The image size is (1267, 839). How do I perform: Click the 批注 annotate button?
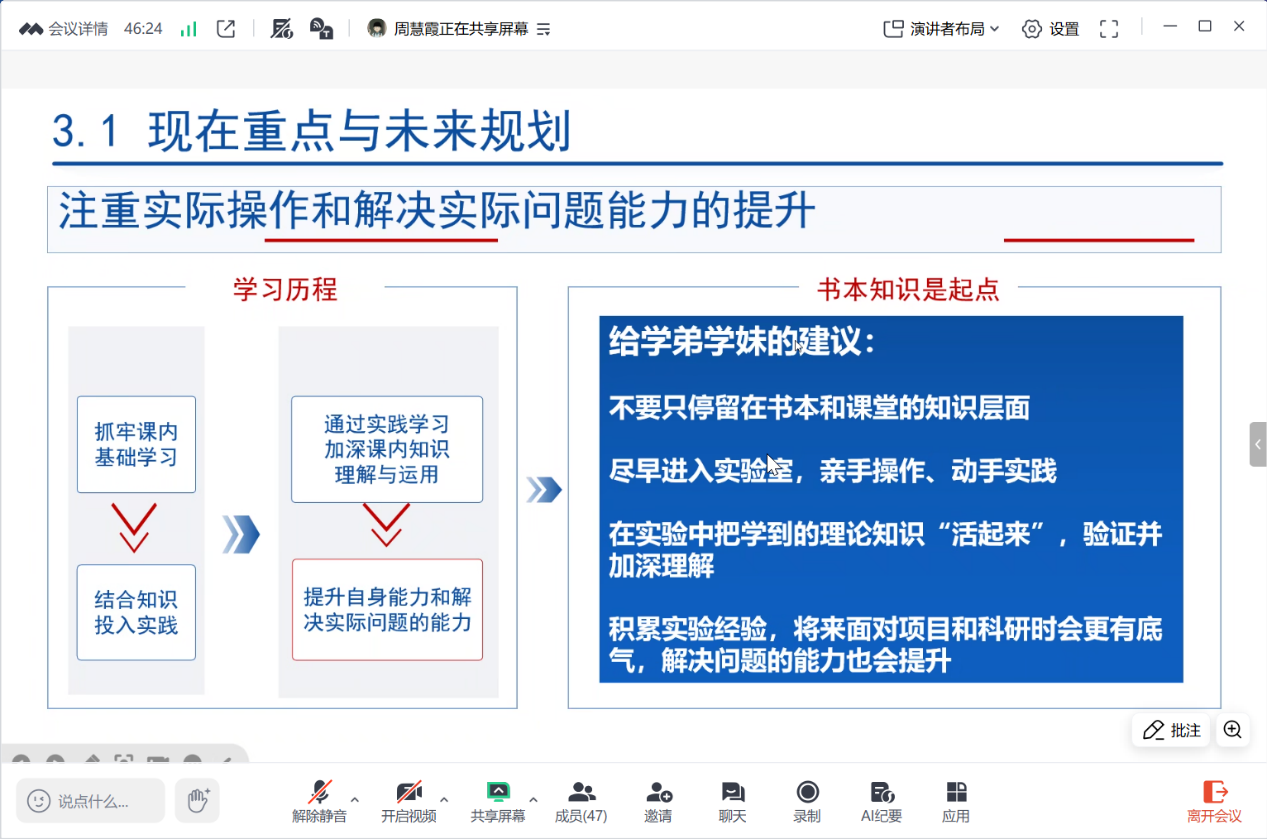click(1172, 730)
